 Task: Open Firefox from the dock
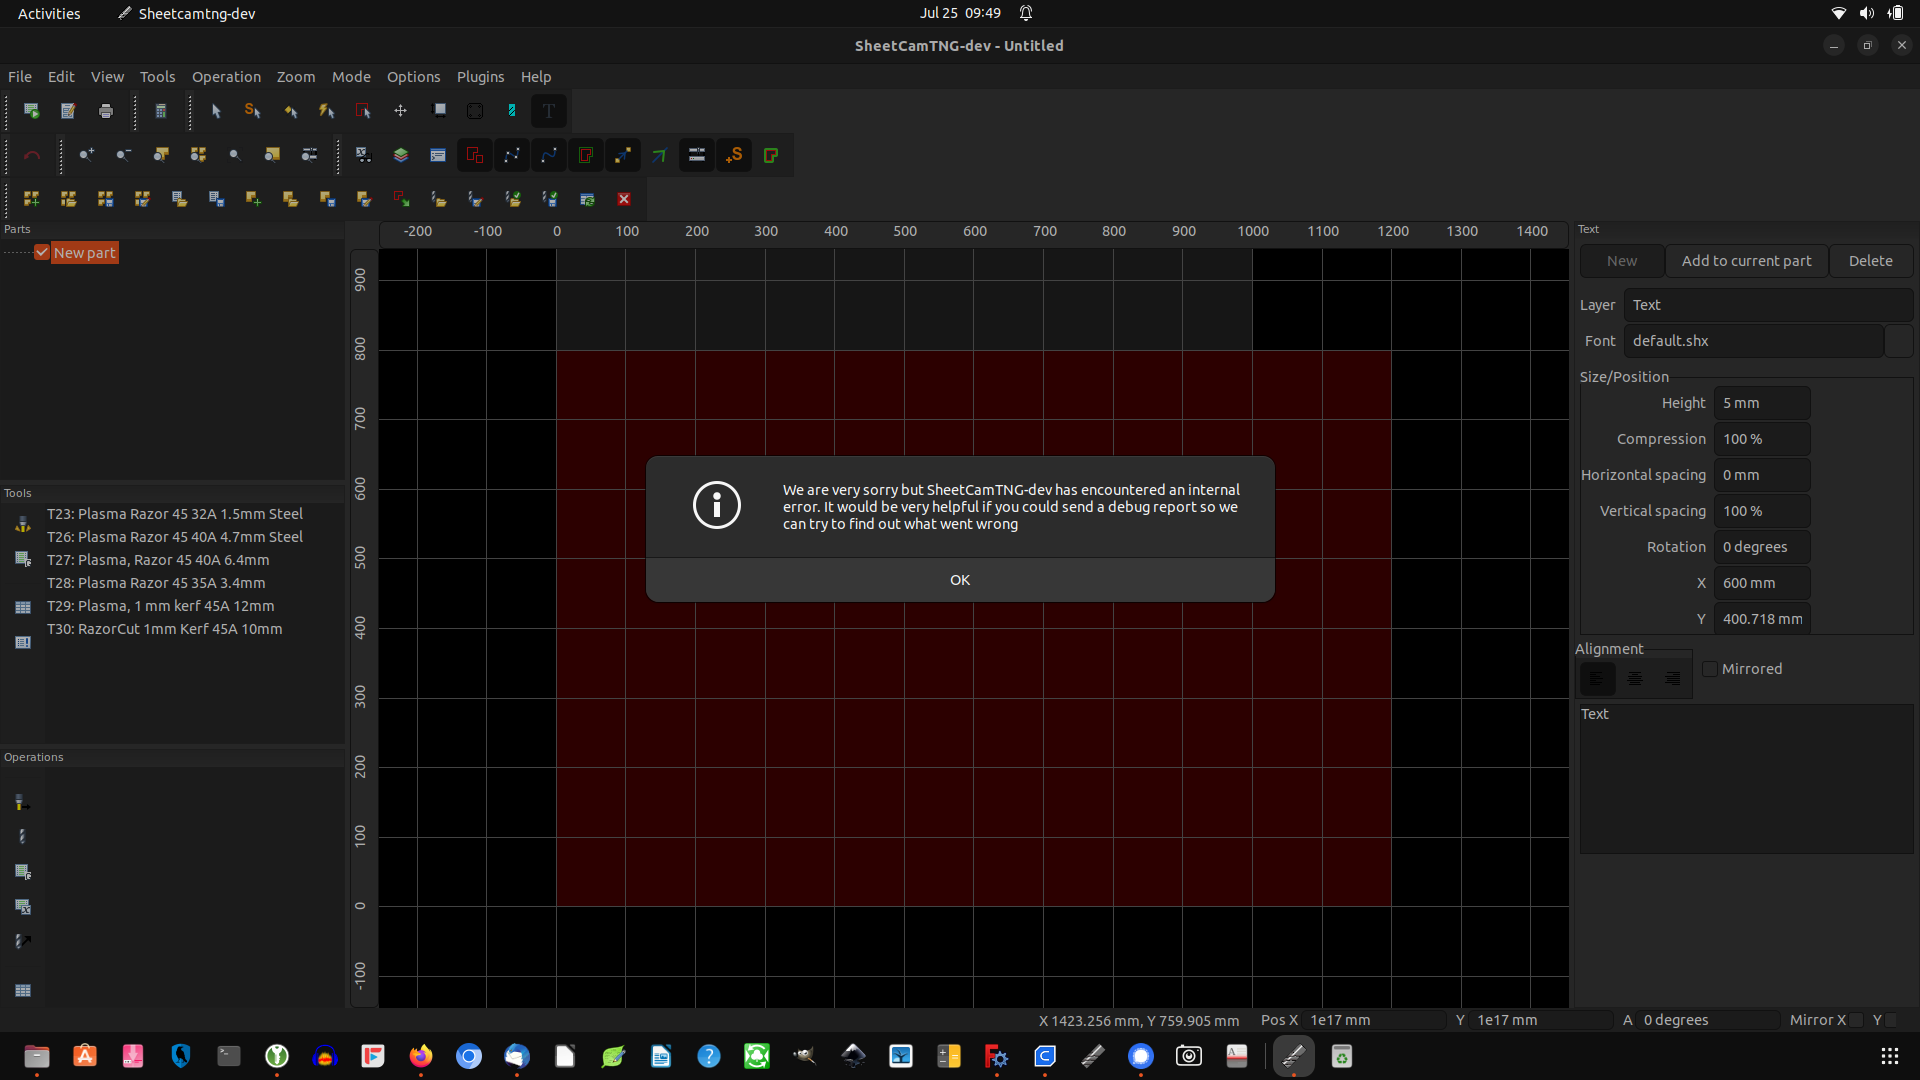point(421,1056)
